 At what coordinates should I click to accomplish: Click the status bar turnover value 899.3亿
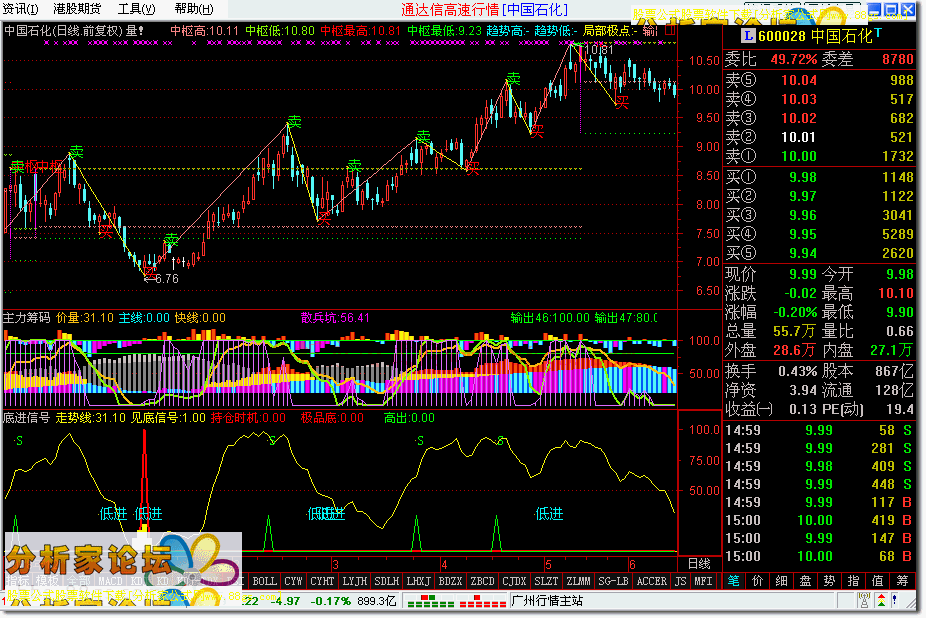point(377,601)
